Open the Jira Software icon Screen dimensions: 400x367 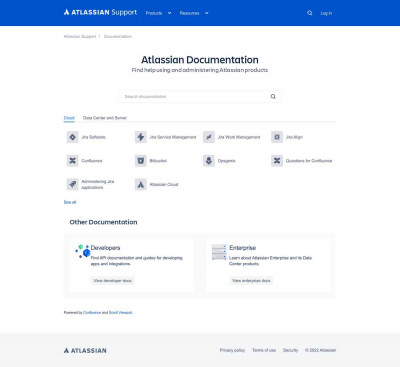pyautogui.click(x=72, y=137)
